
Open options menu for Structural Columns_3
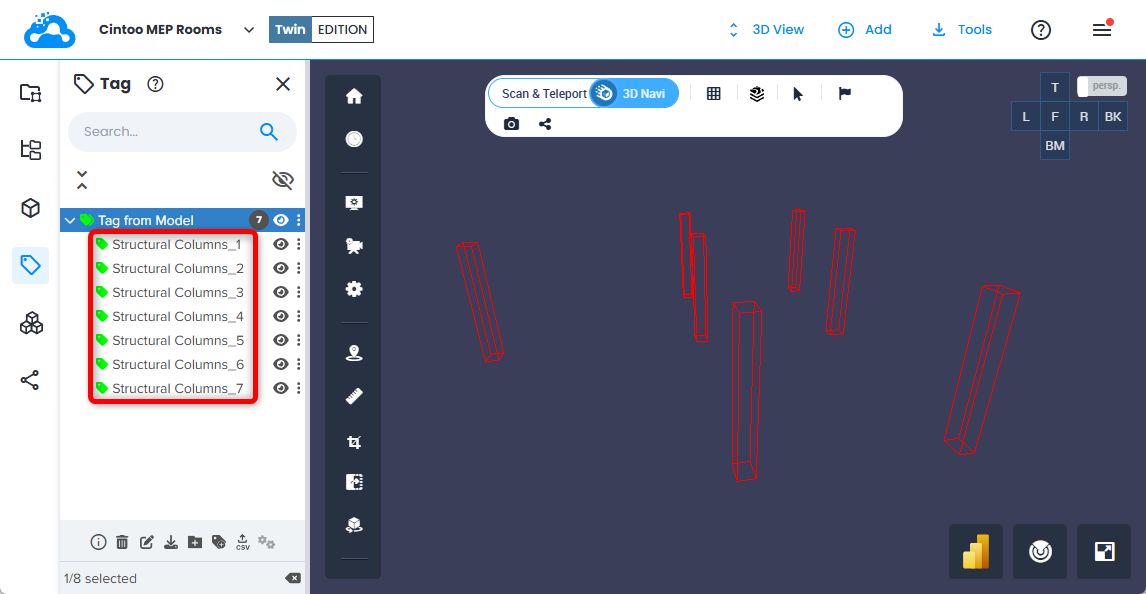(x=298, y=292)
